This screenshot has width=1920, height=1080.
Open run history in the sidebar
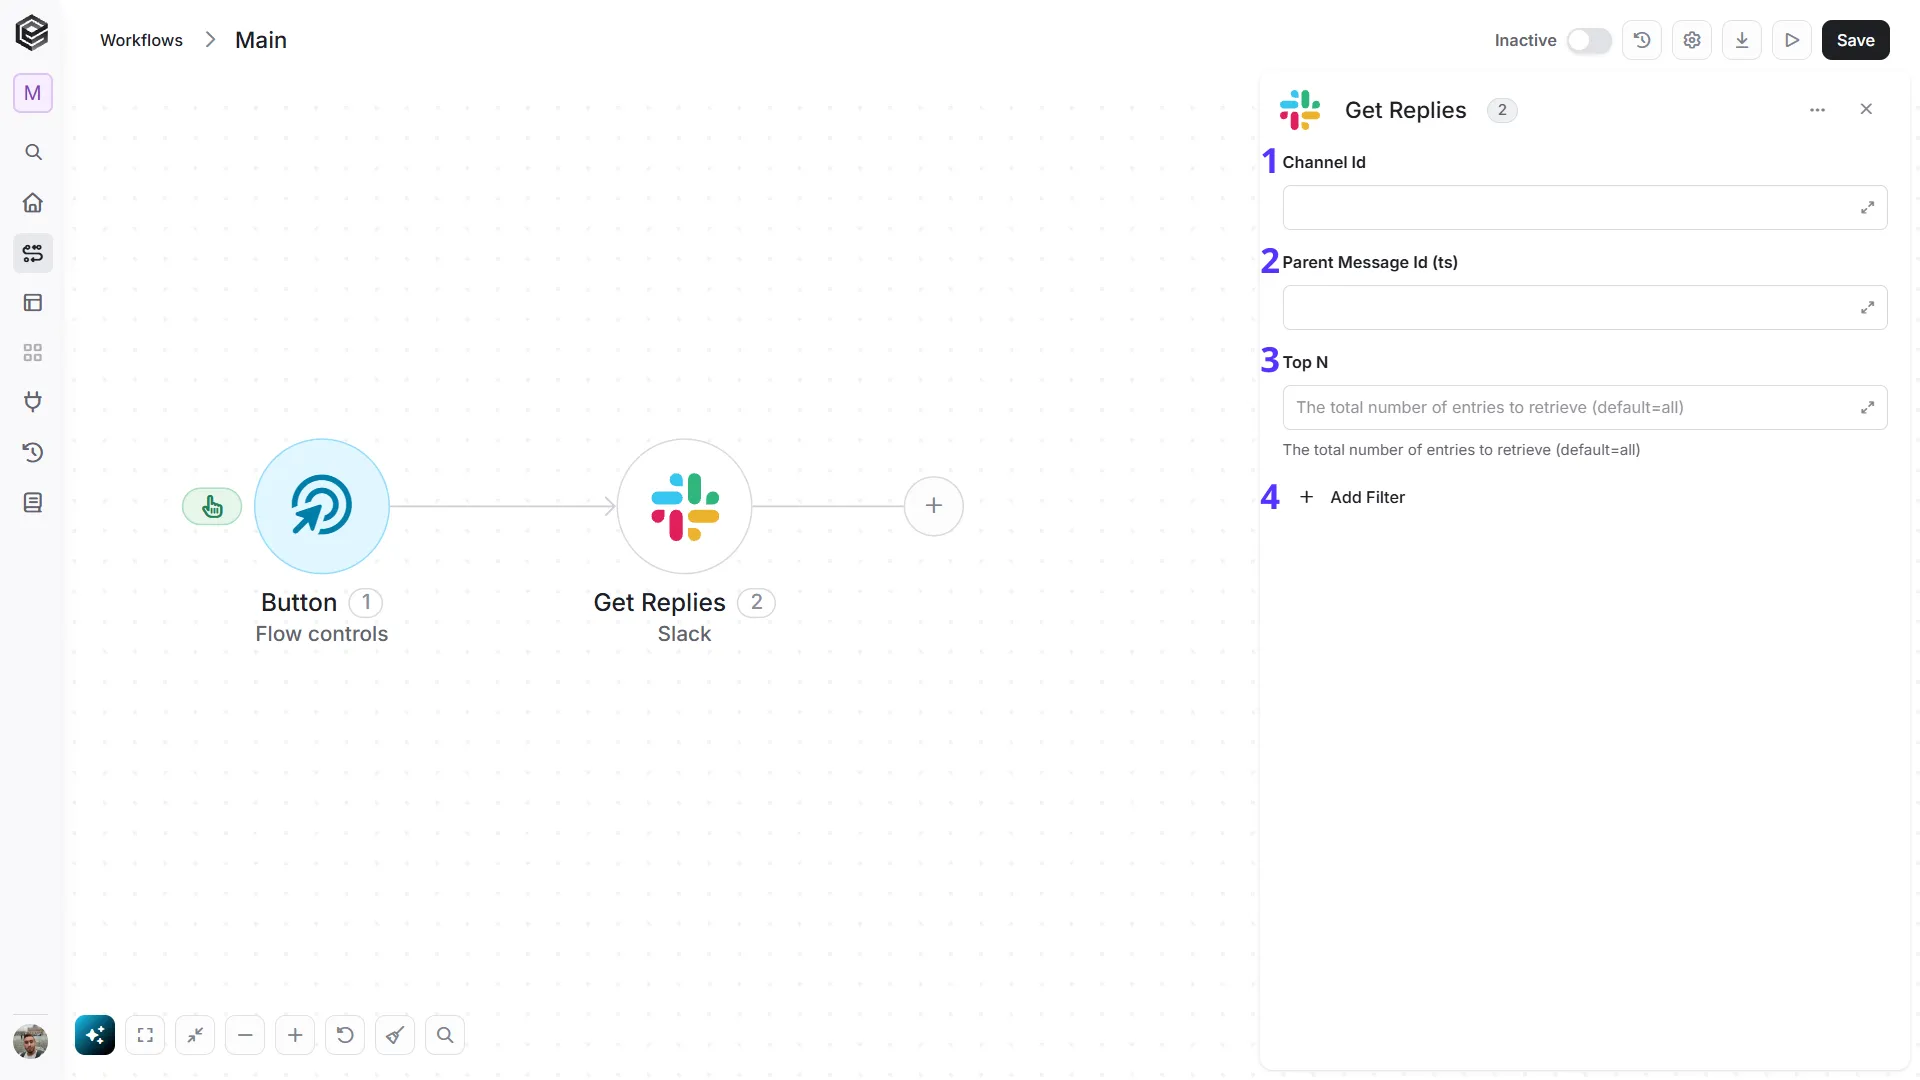point(33,452)
